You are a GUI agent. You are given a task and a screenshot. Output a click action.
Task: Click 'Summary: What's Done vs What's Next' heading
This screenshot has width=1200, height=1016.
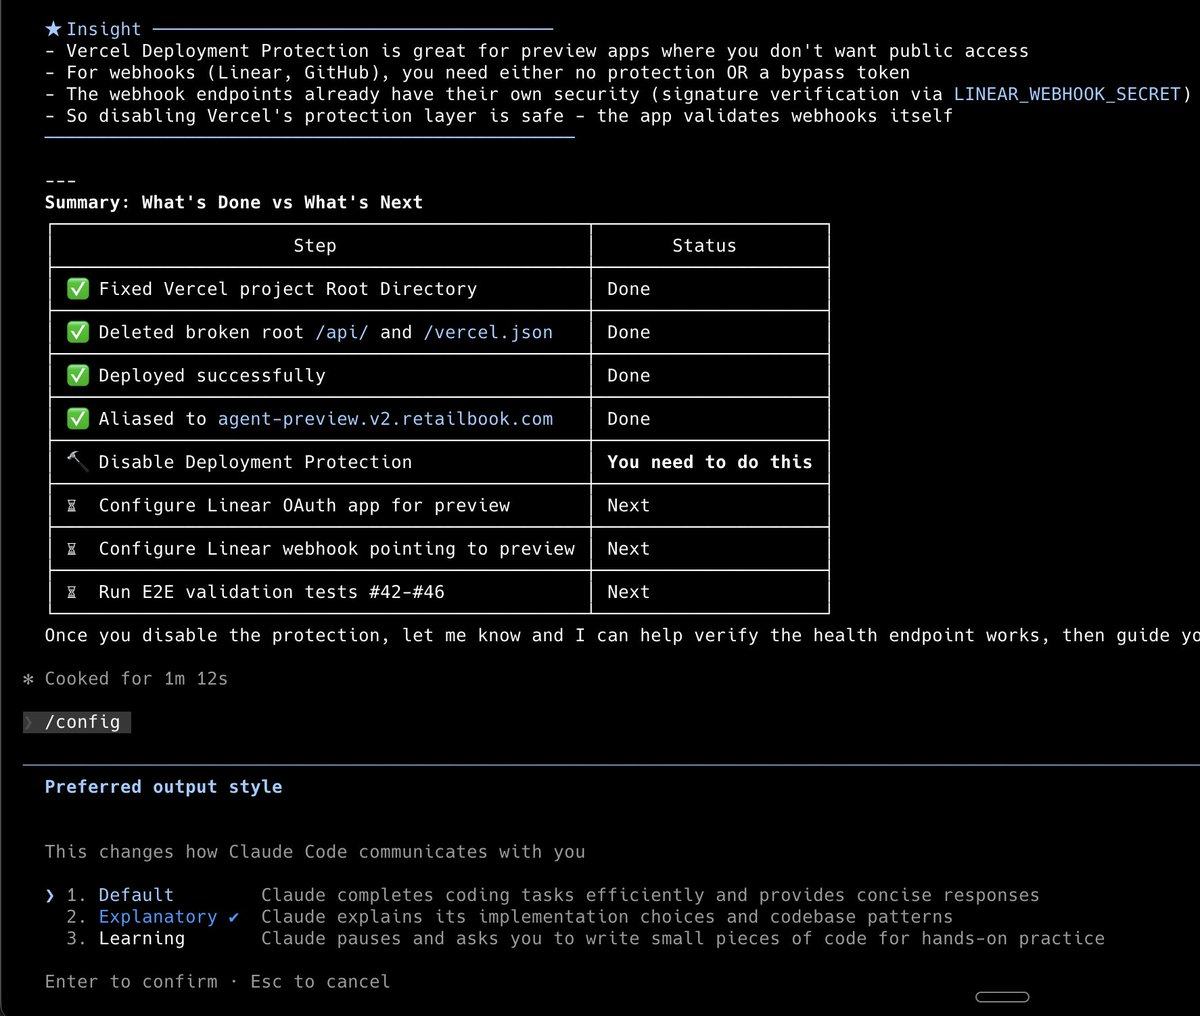click(234, 202)
